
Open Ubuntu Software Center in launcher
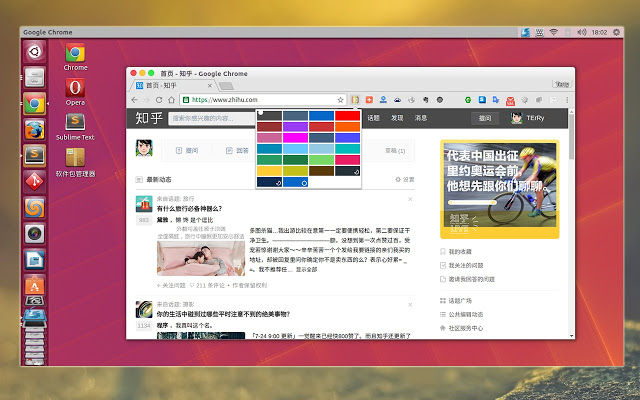click(34, 285)
